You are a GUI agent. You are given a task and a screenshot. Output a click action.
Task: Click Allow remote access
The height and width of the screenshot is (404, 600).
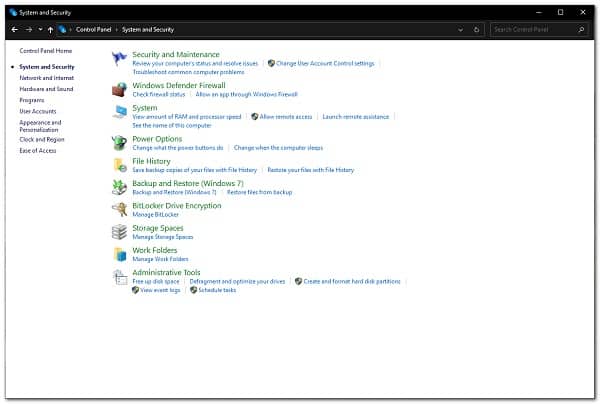click(286, 116)
